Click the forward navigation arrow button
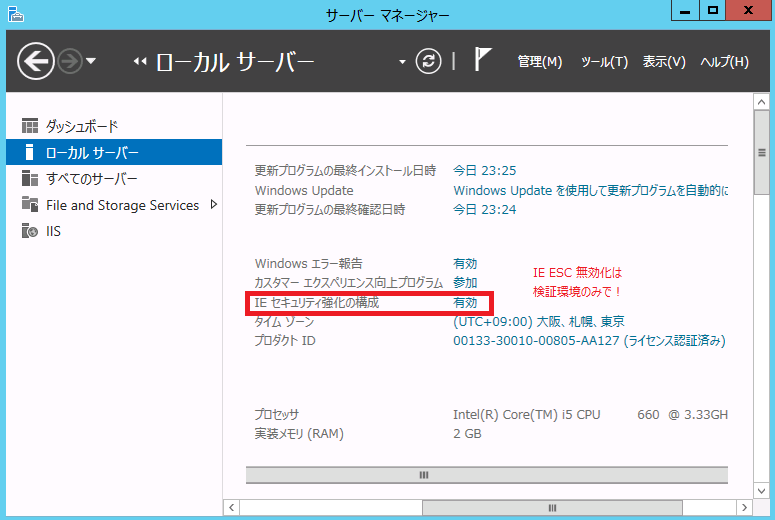 [70, 62]
